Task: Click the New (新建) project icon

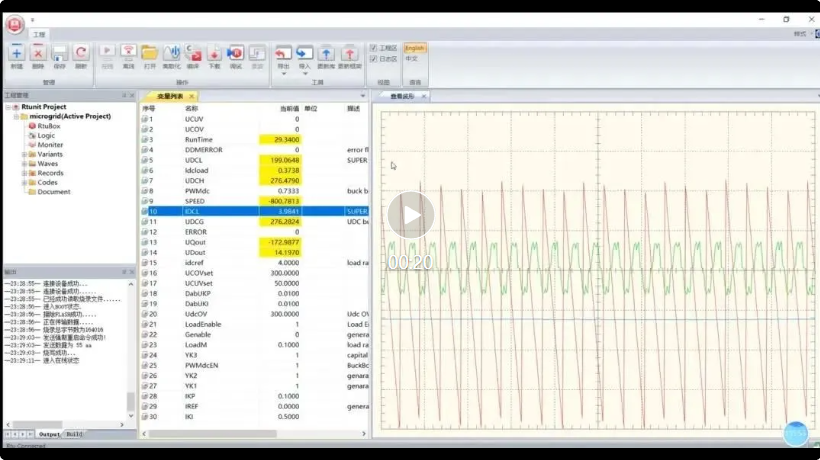Action: [x=16, y=53]
